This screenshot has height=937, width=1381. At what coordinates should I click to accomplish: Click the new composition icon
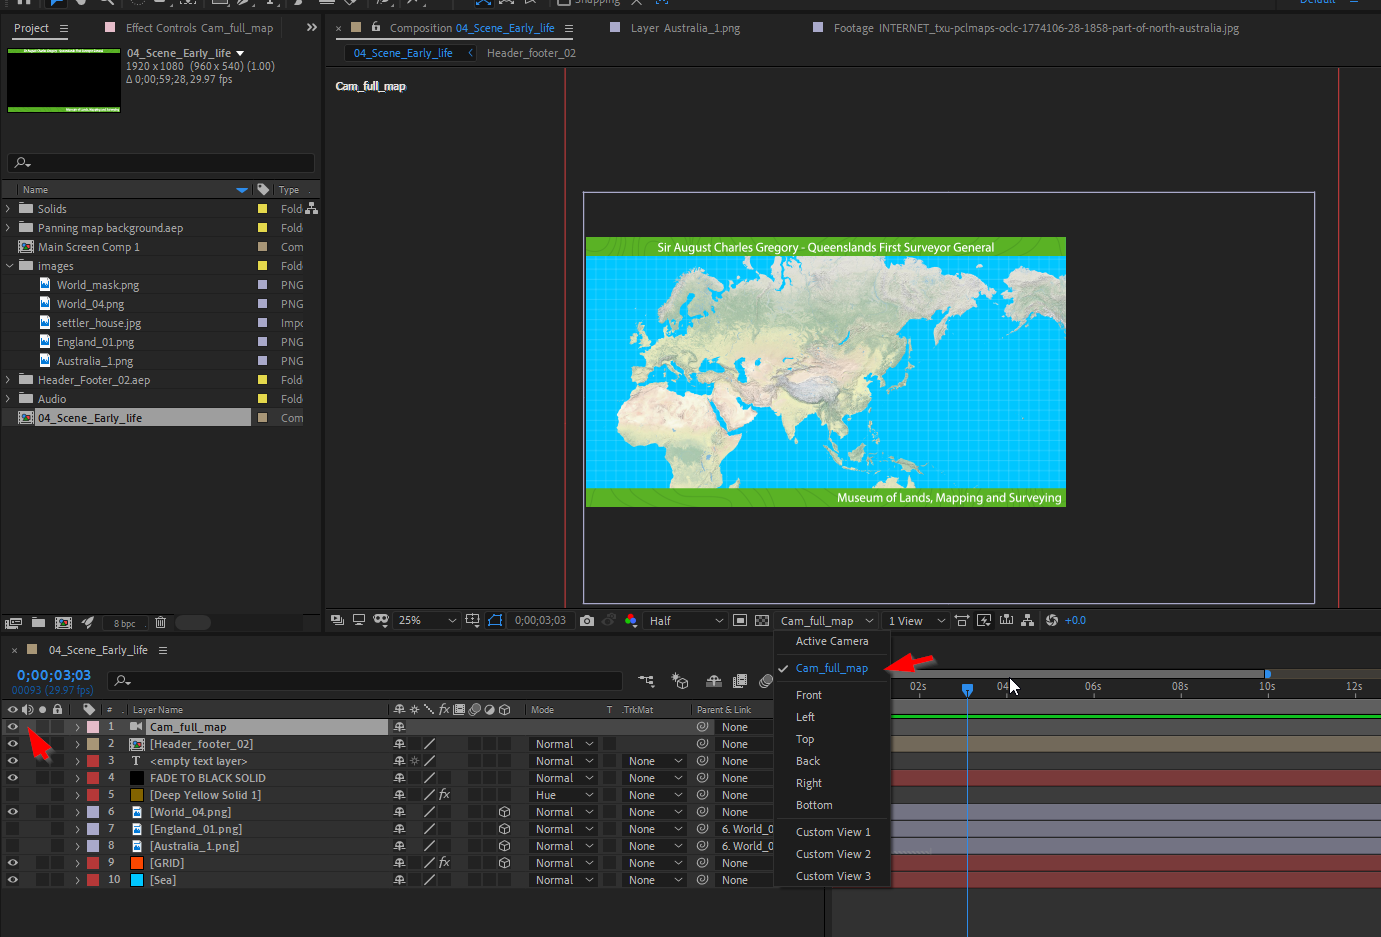63,623
